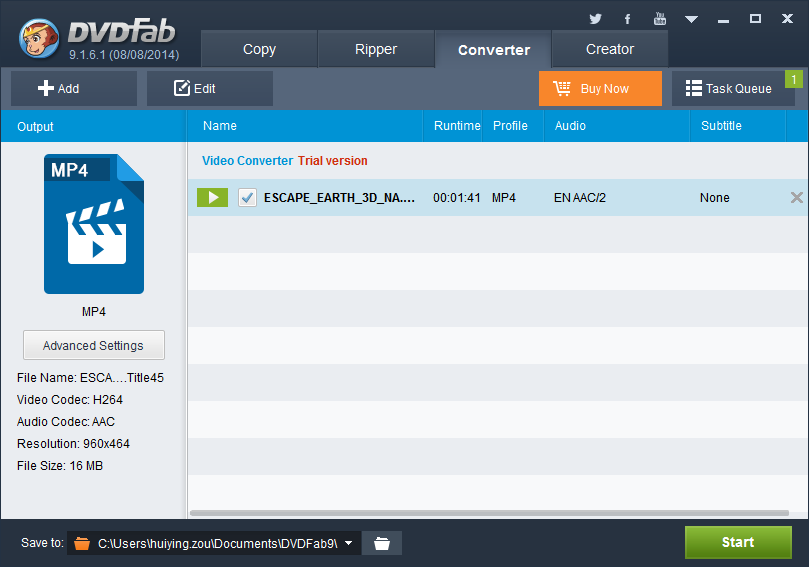
Task: Click the Save to path field
Action: (x=214, y=543)
